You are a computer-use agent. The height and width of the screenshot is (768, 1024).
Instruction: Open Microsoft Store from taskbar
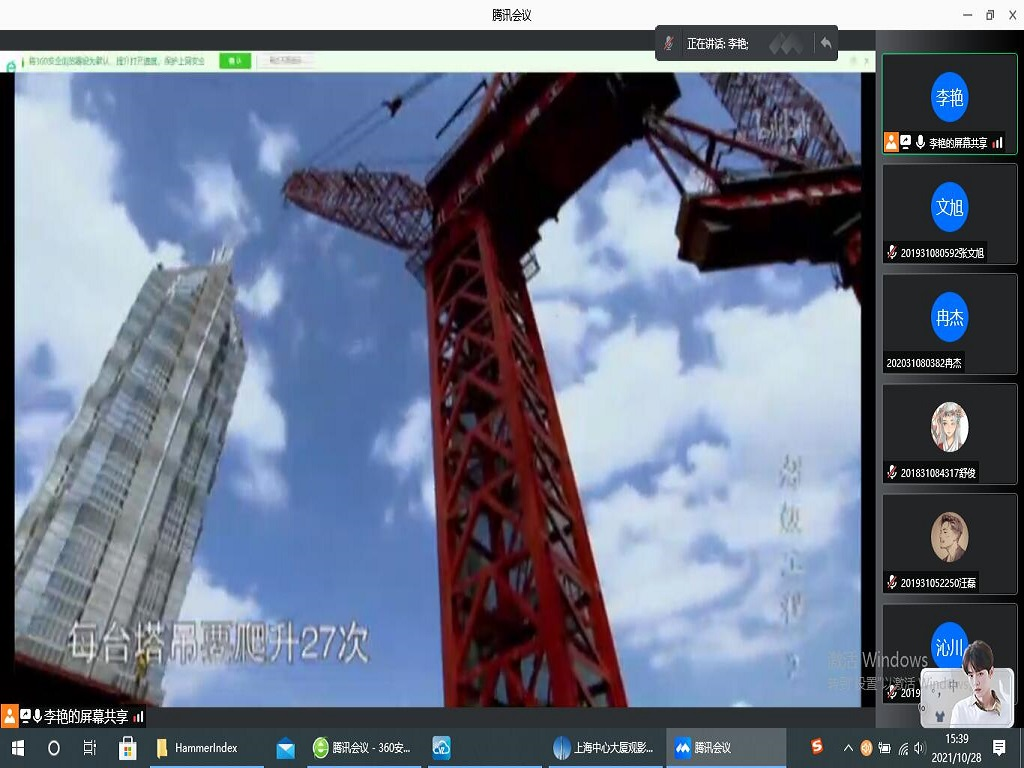click(127, 748)
